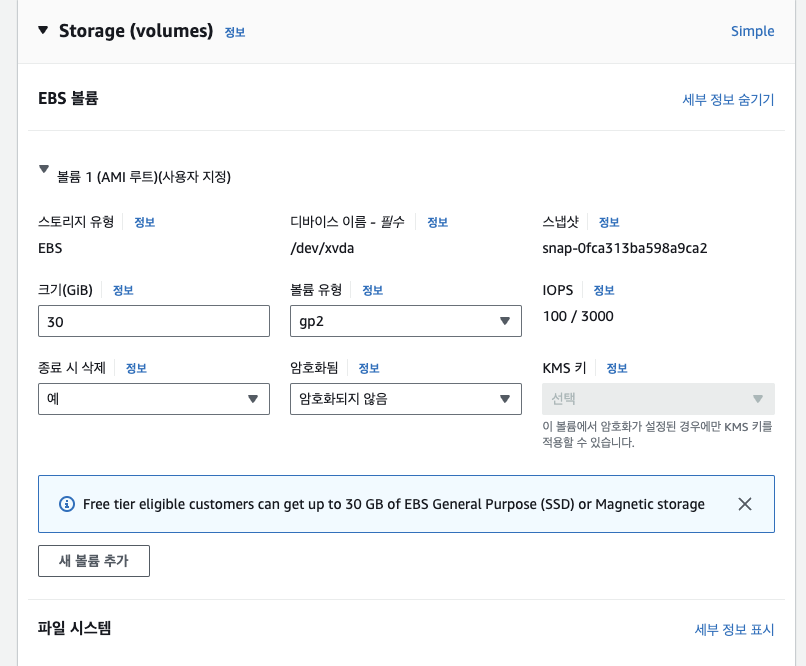Screen dimensions: 806x666
Task: Open 정보 link beside Storage (volumes)
Action: point(235,32)
